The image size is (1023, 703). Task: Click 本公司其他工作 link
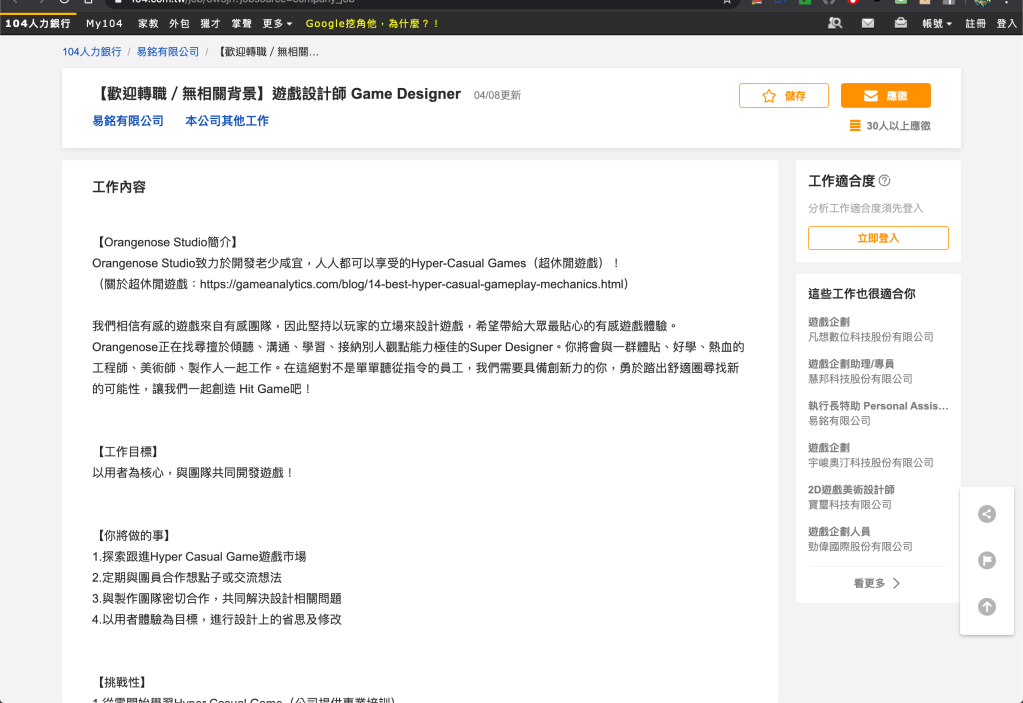point(227,121)
